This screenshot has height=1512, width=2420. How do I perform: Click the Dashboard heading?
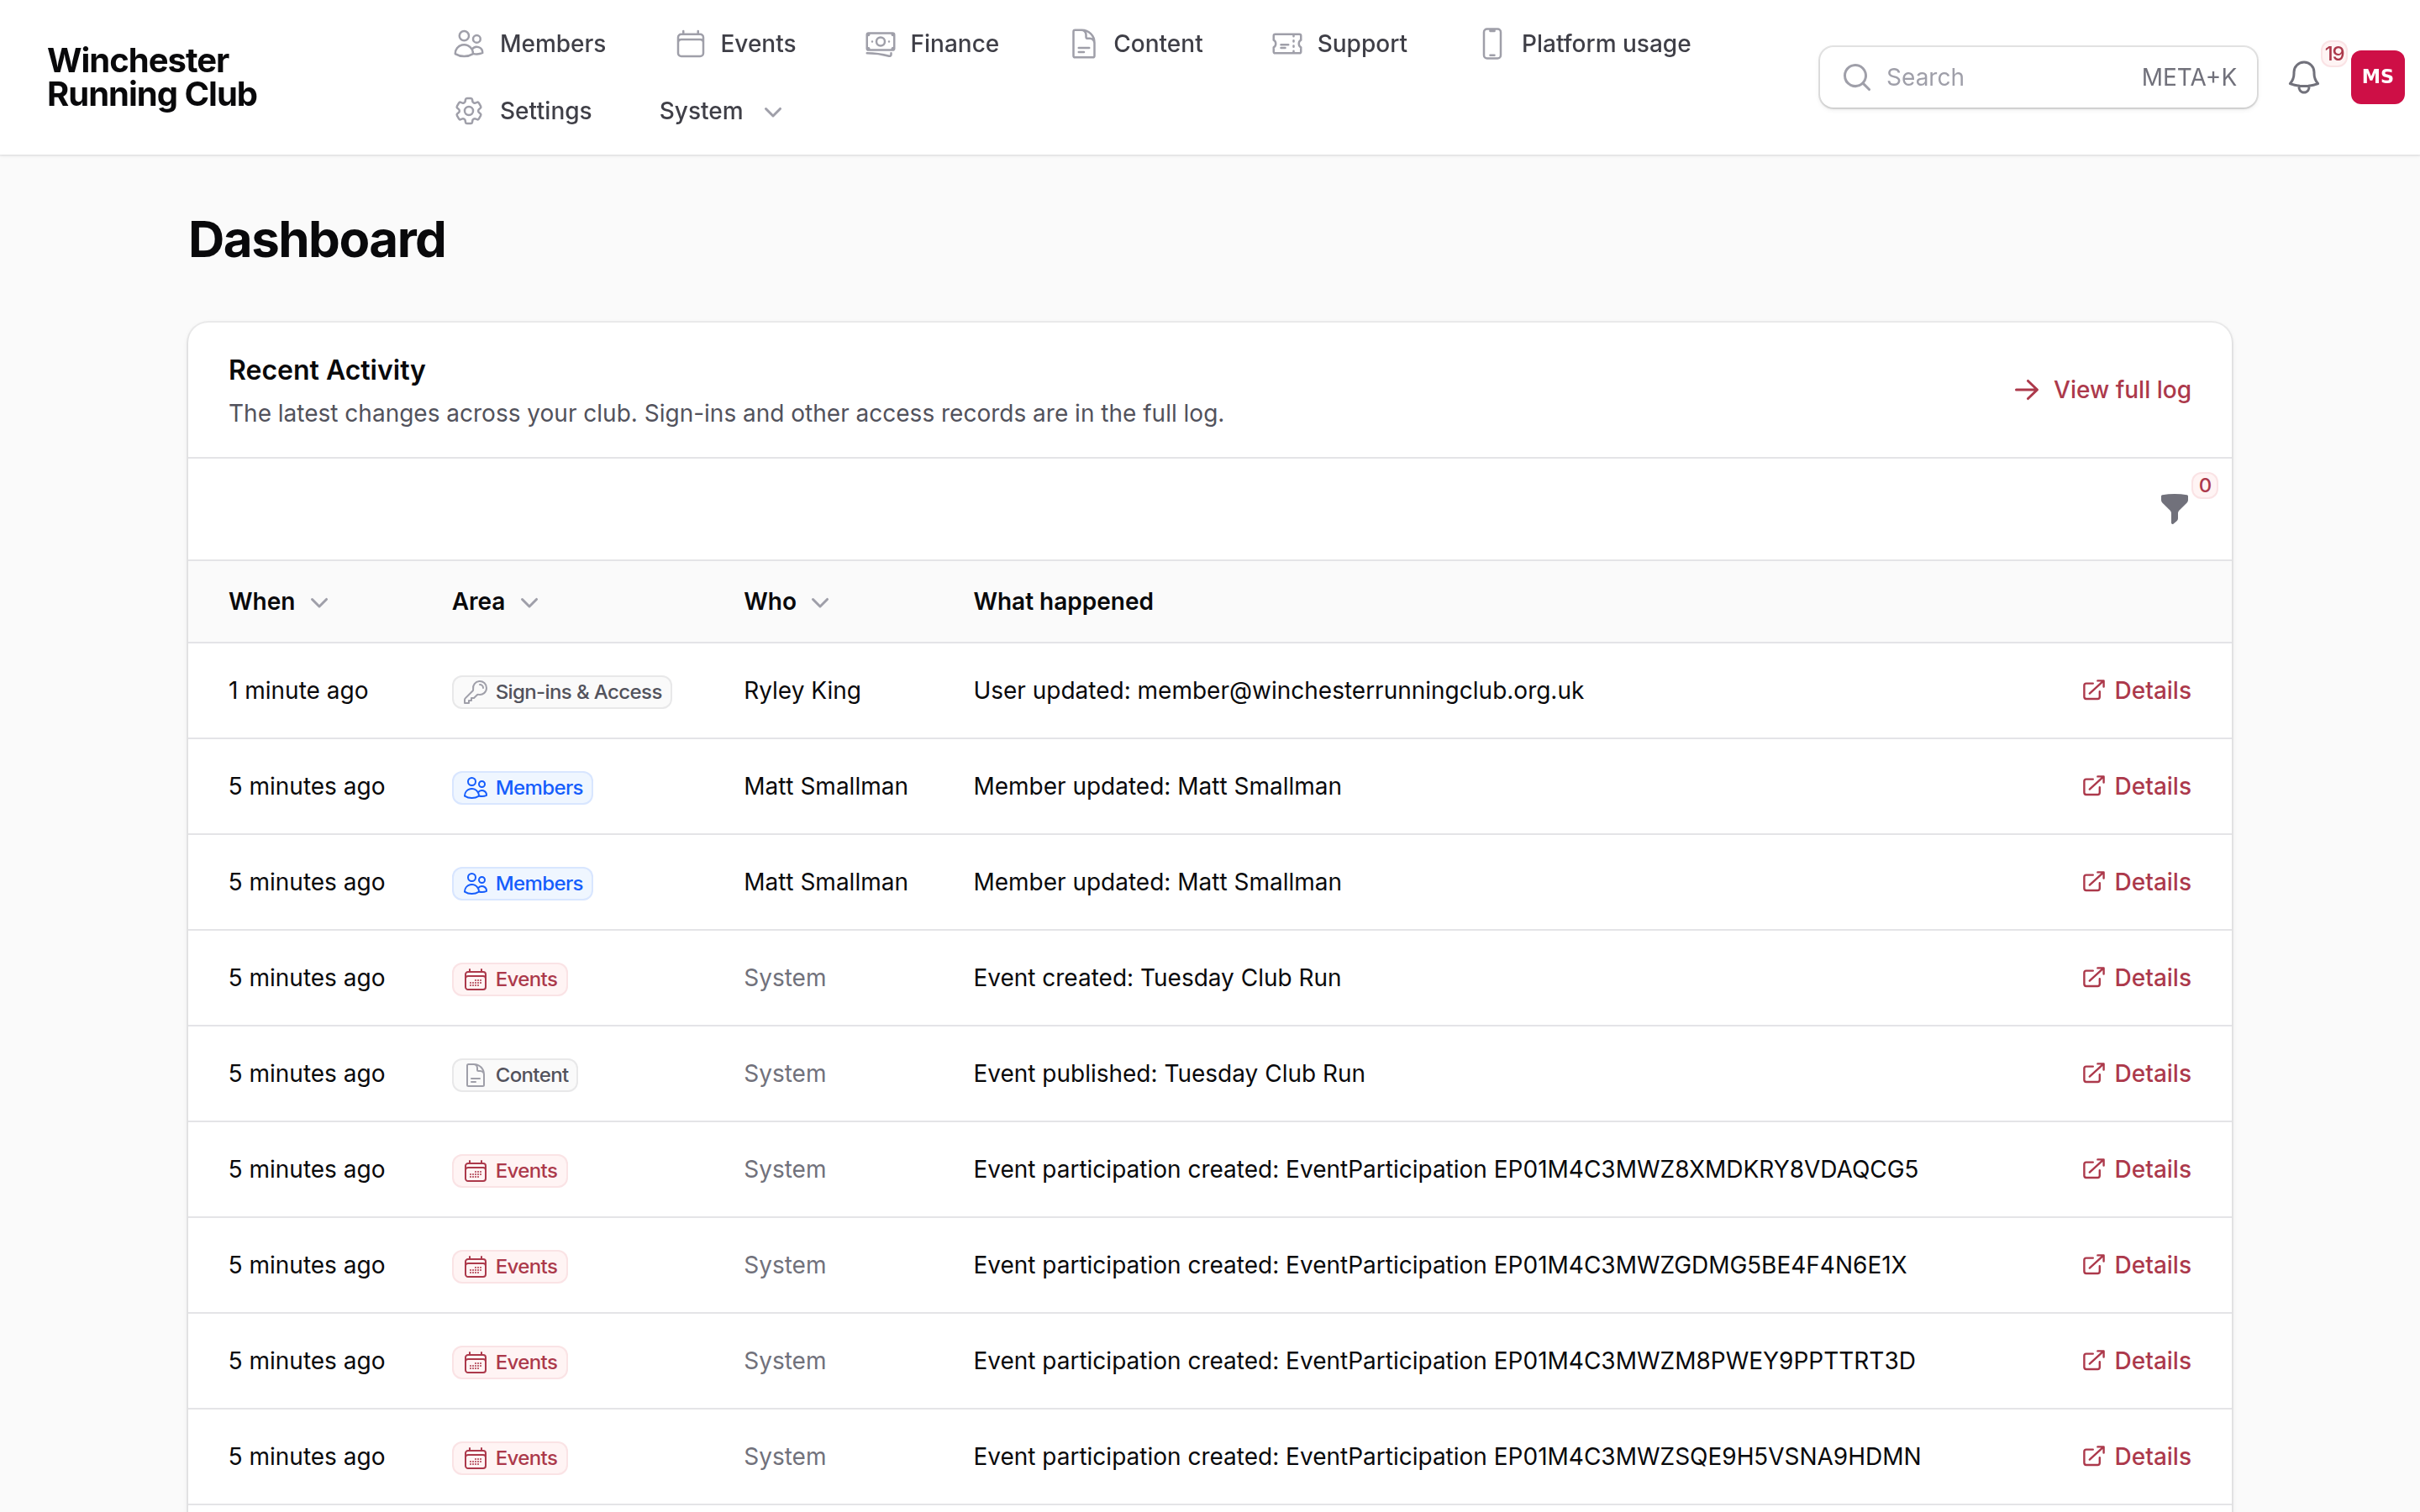pyautogui.click(x=317, y=239)
